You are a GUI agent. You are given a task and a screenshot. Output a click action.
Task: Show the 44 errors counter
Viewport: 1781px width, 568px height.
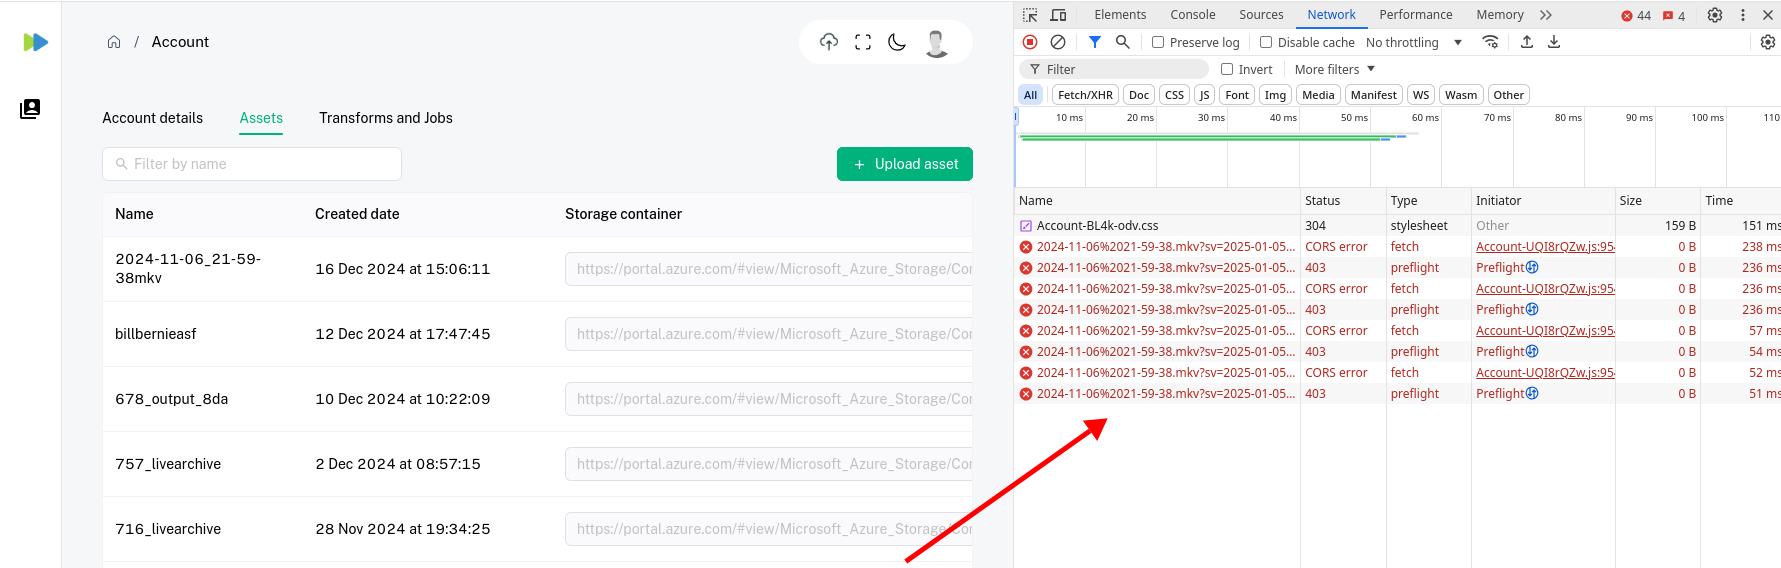[1636, 16]
